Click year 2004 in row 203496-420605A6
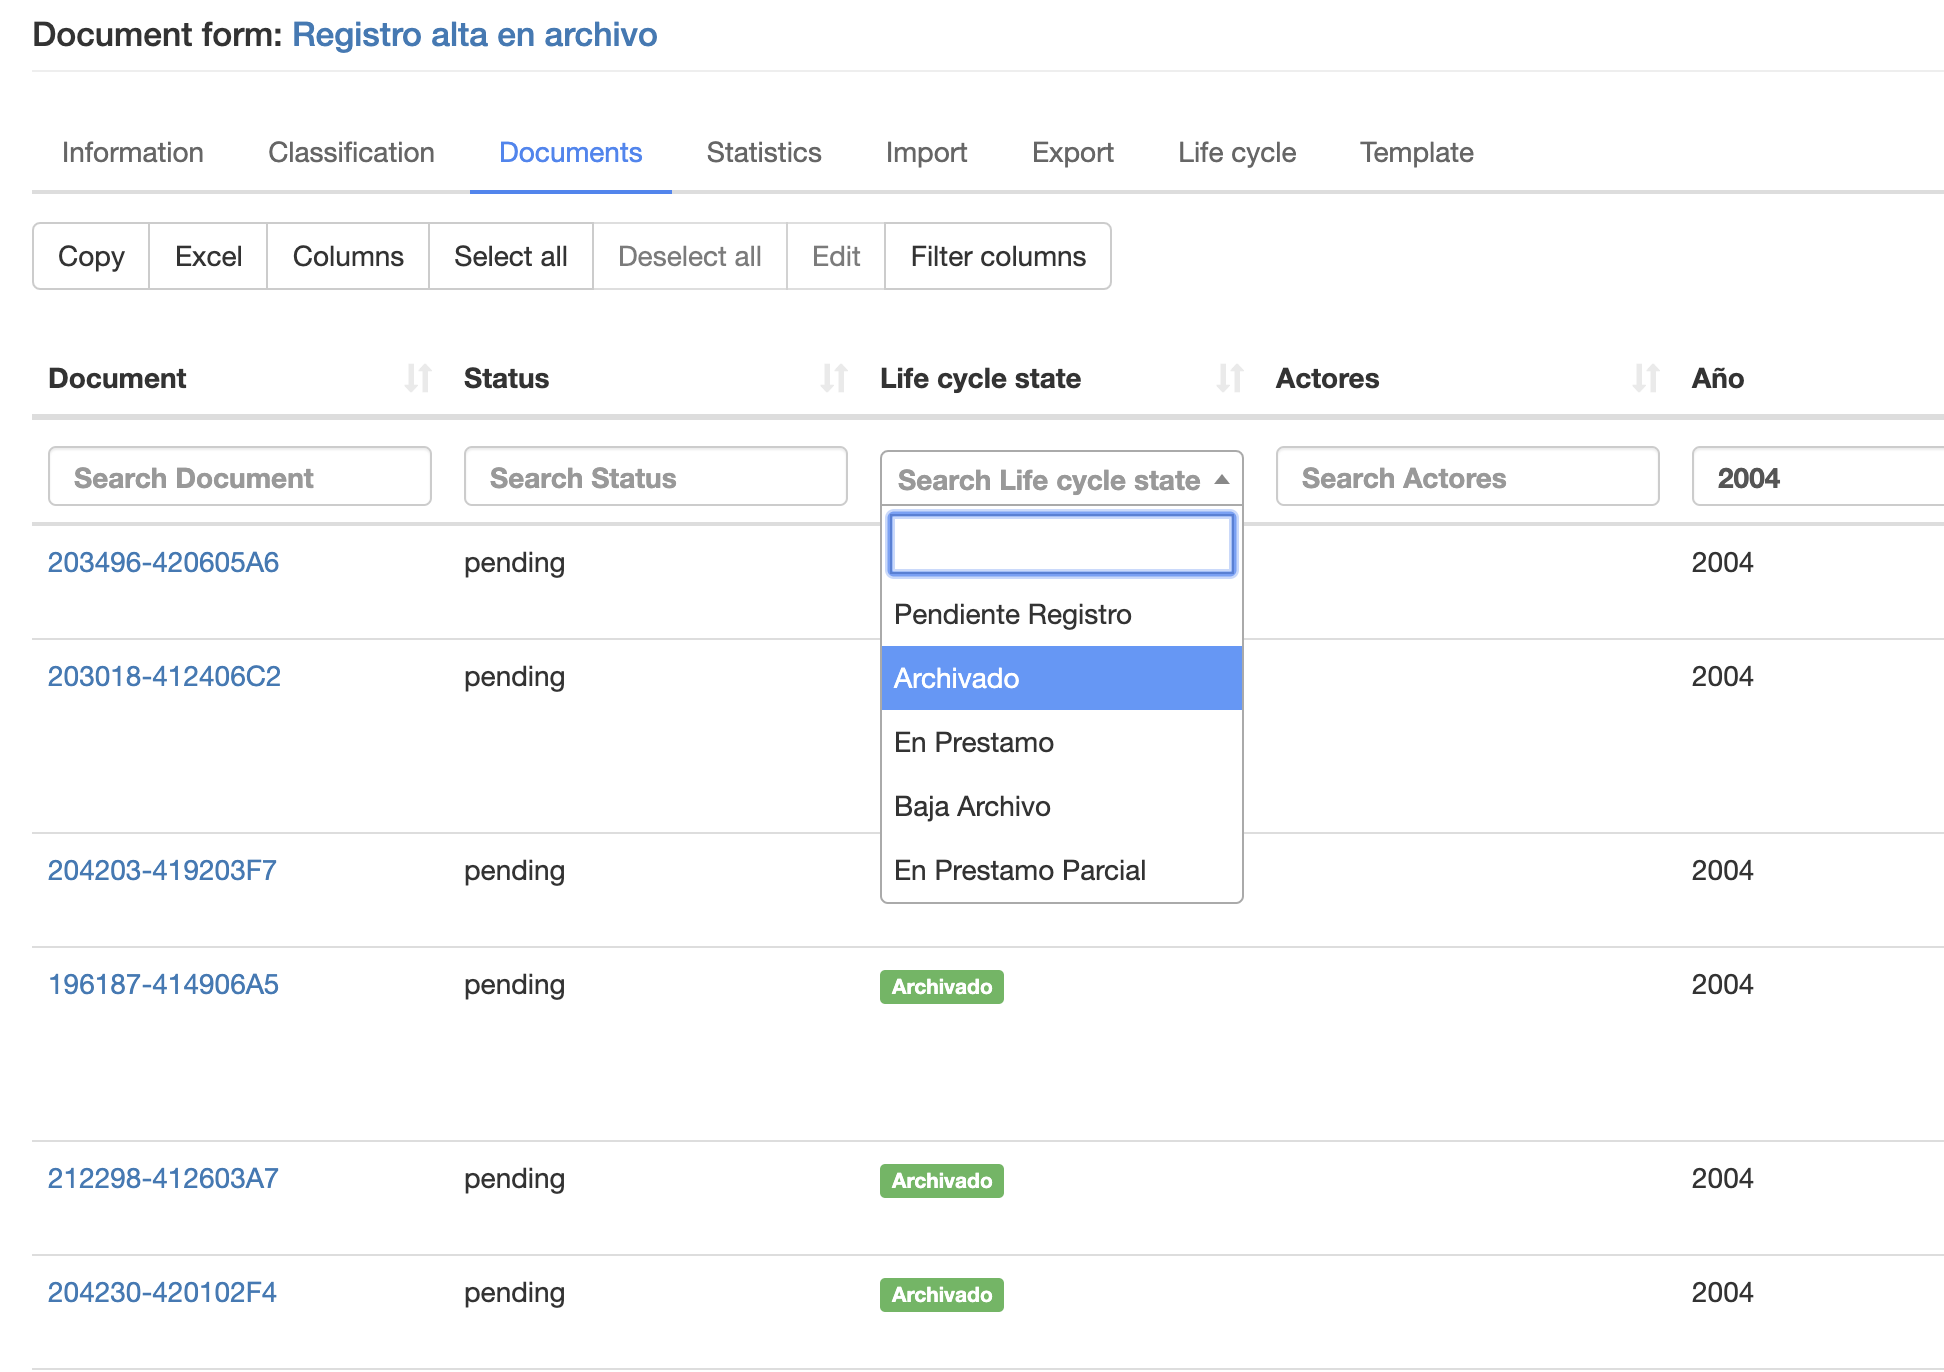Viewport: 1944px width, 1372px height. click(x=1722, y=562)
